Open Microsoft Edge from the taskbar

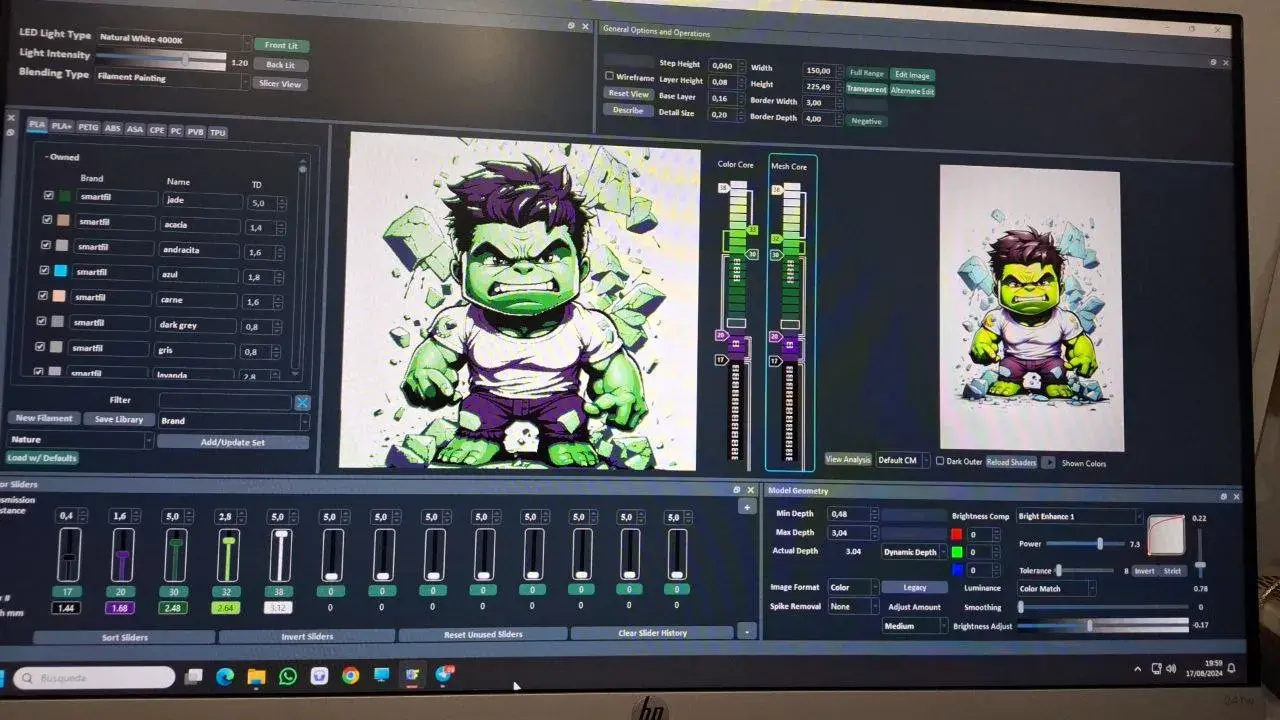[225, 677]
